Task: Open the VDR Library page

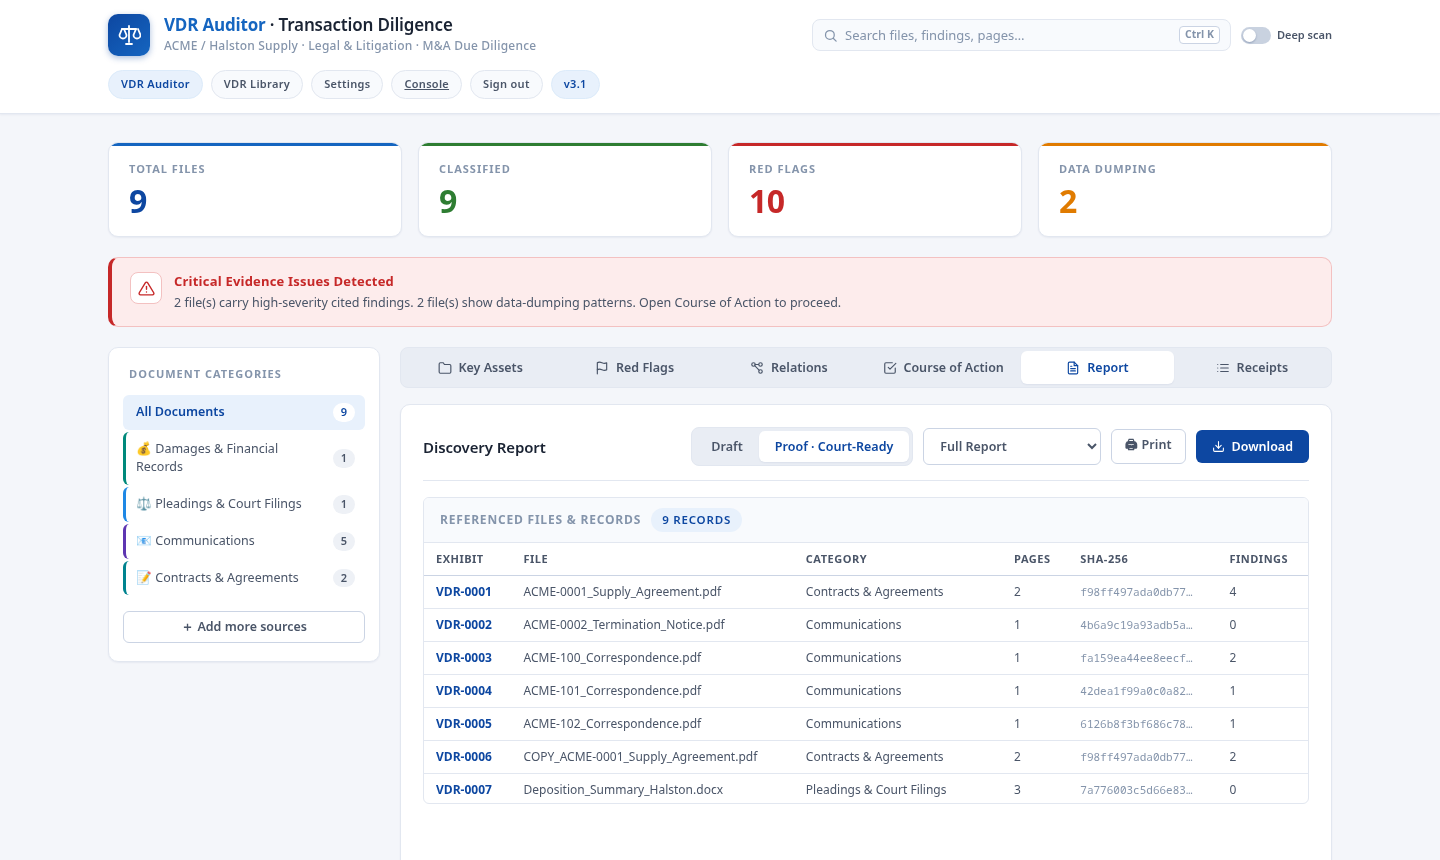Action: click(257, 84)
